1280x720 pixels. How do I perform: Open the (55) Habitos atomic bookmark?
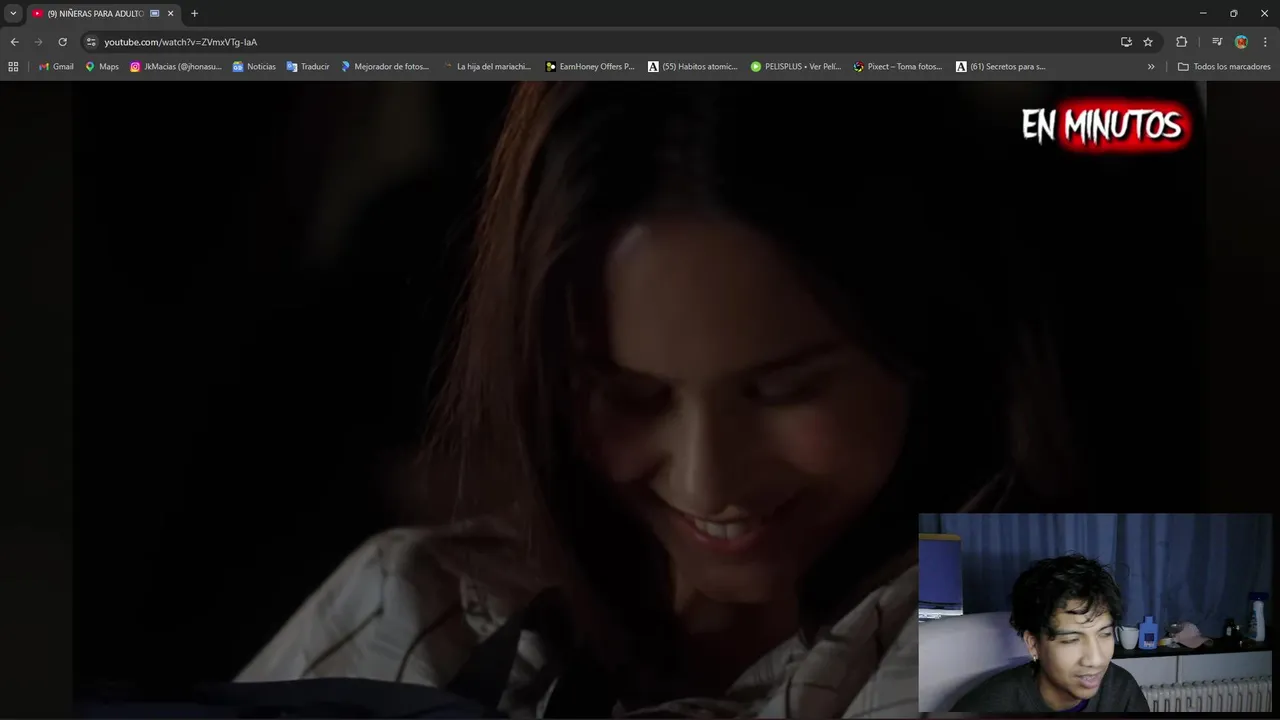click(x=693, y=67)
